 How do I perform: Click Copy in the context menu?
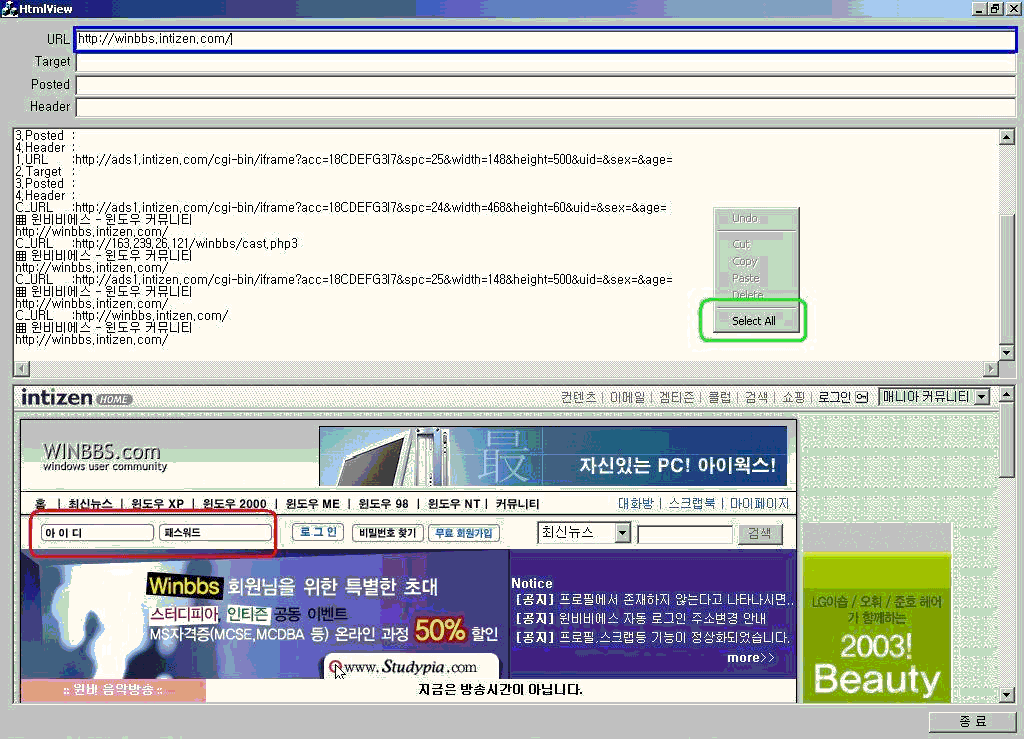pos(744,261)
